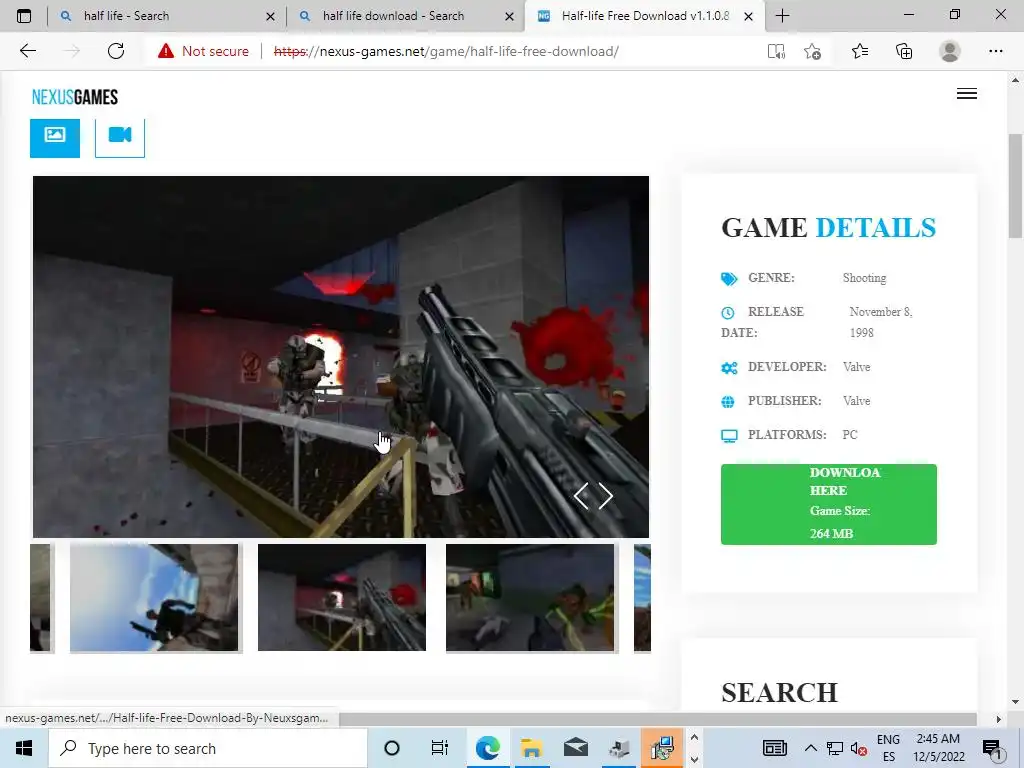Click the scrollbar down arrow
Screen dimensions: 1024x768
1015,702
